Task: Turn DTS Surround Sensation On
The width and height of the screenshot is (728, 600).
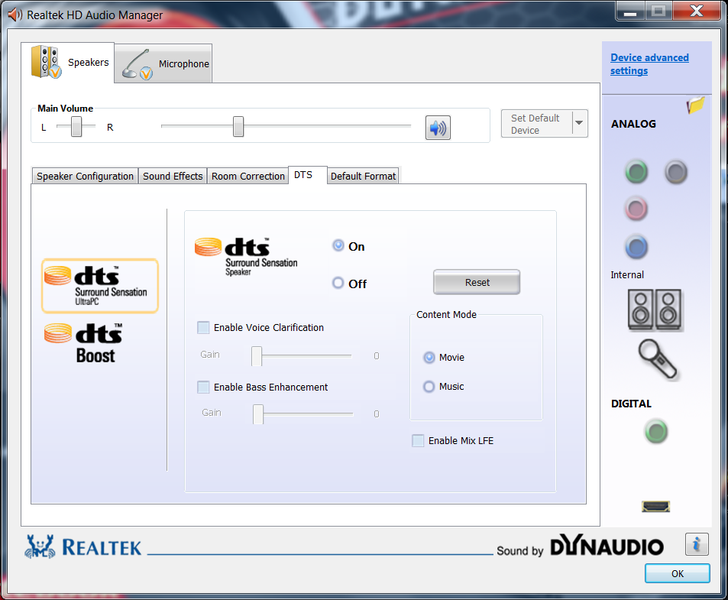Action: pyautogui.click(x=338, y=246)
